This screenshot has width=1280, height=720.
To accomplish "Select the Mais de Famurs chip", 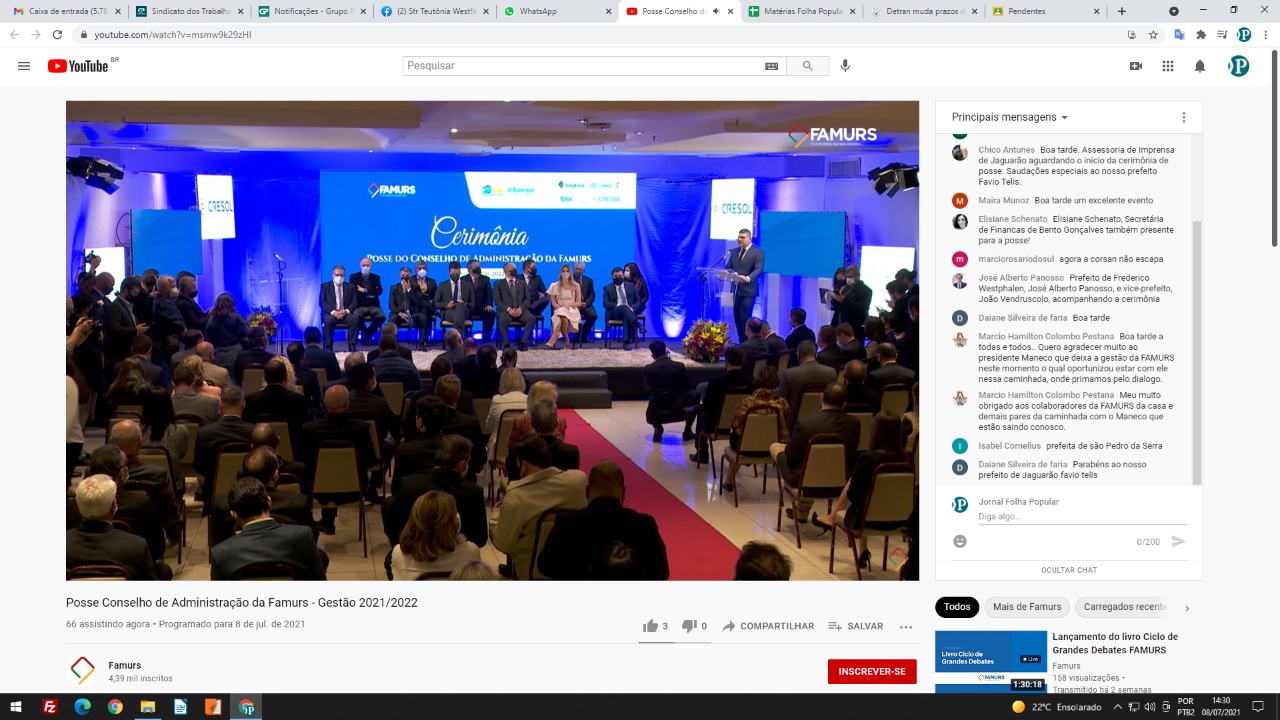I will [x=1027, y=607].
